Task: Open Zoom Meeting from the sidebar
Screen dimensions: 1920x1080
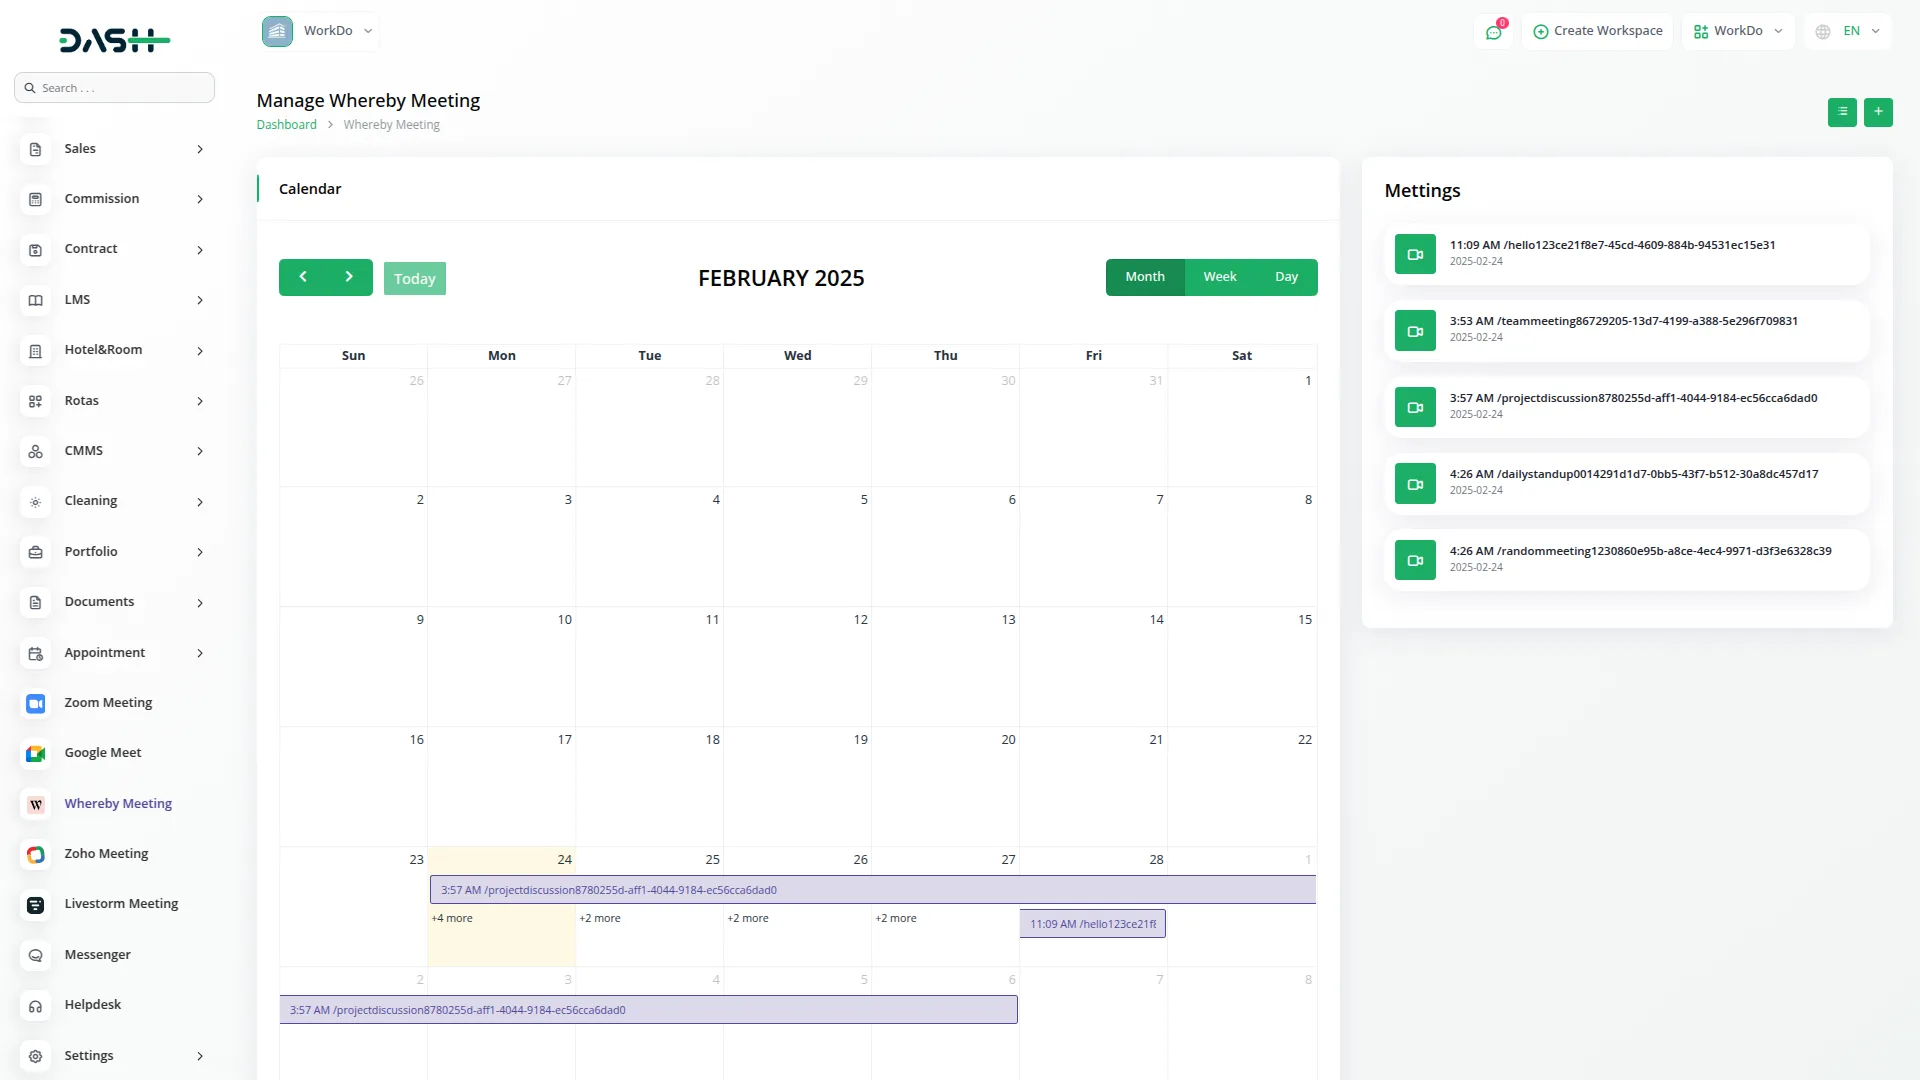Action: [x=108, y=703]
